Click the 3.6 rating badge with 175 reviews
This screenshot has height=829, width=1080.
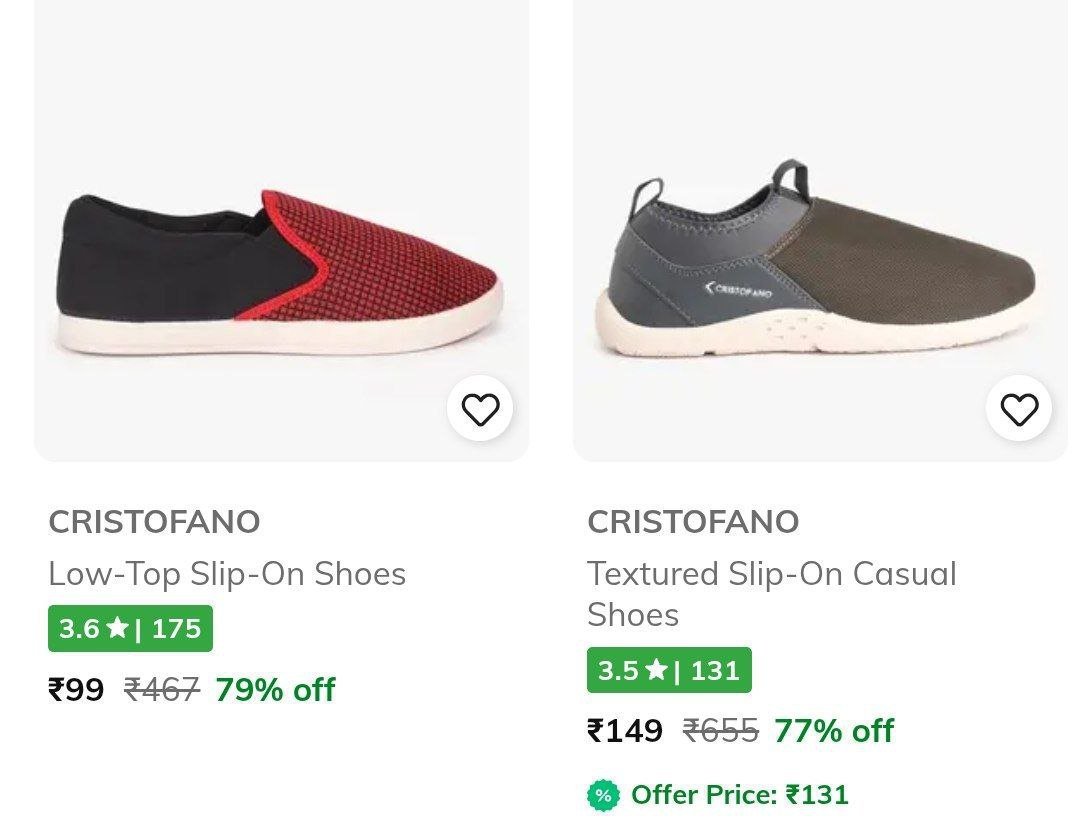(x=130, y=628)
